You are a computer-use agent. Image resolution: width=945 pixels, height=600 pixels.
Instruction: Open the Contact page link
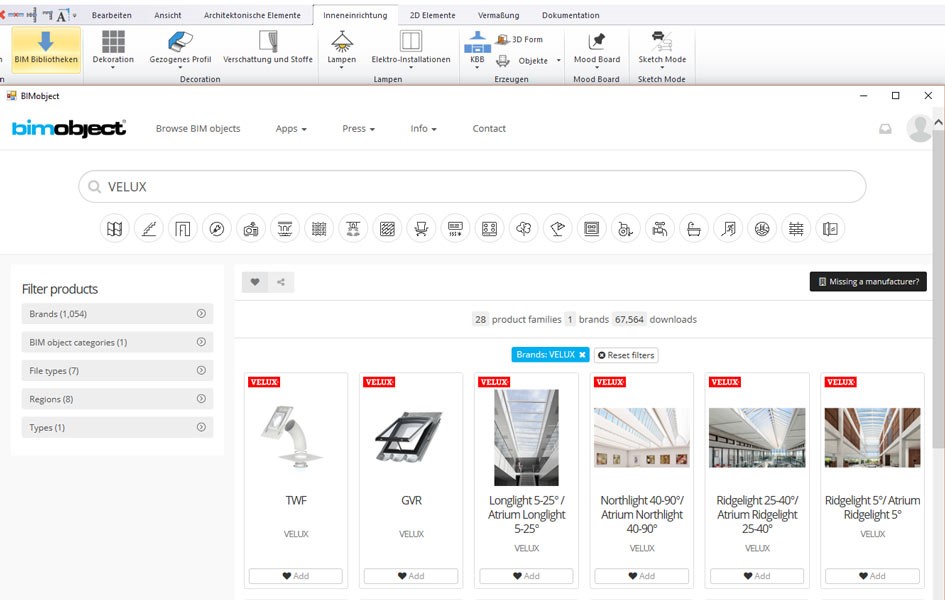pyautogui.click(x=489, y=128)
